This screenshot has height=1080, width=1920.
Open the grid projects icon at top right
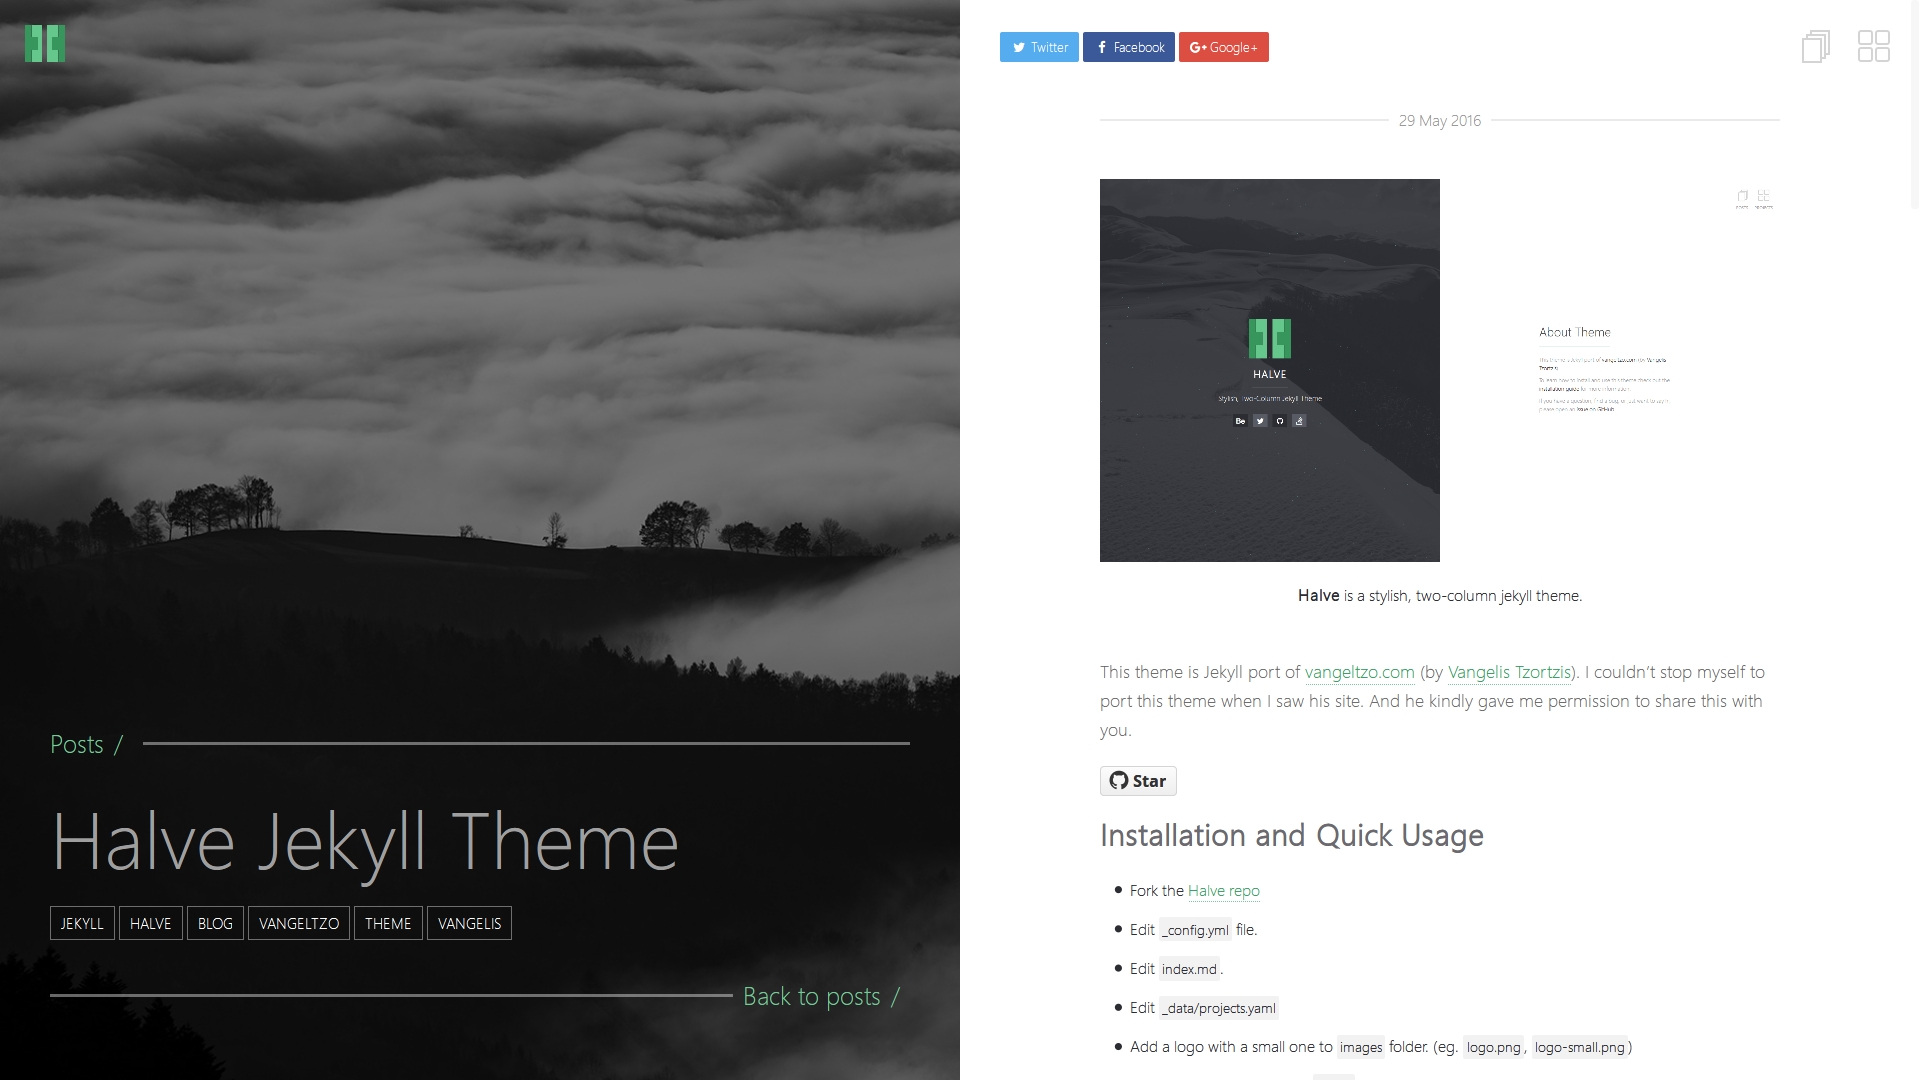click(x=1873, y=46)
